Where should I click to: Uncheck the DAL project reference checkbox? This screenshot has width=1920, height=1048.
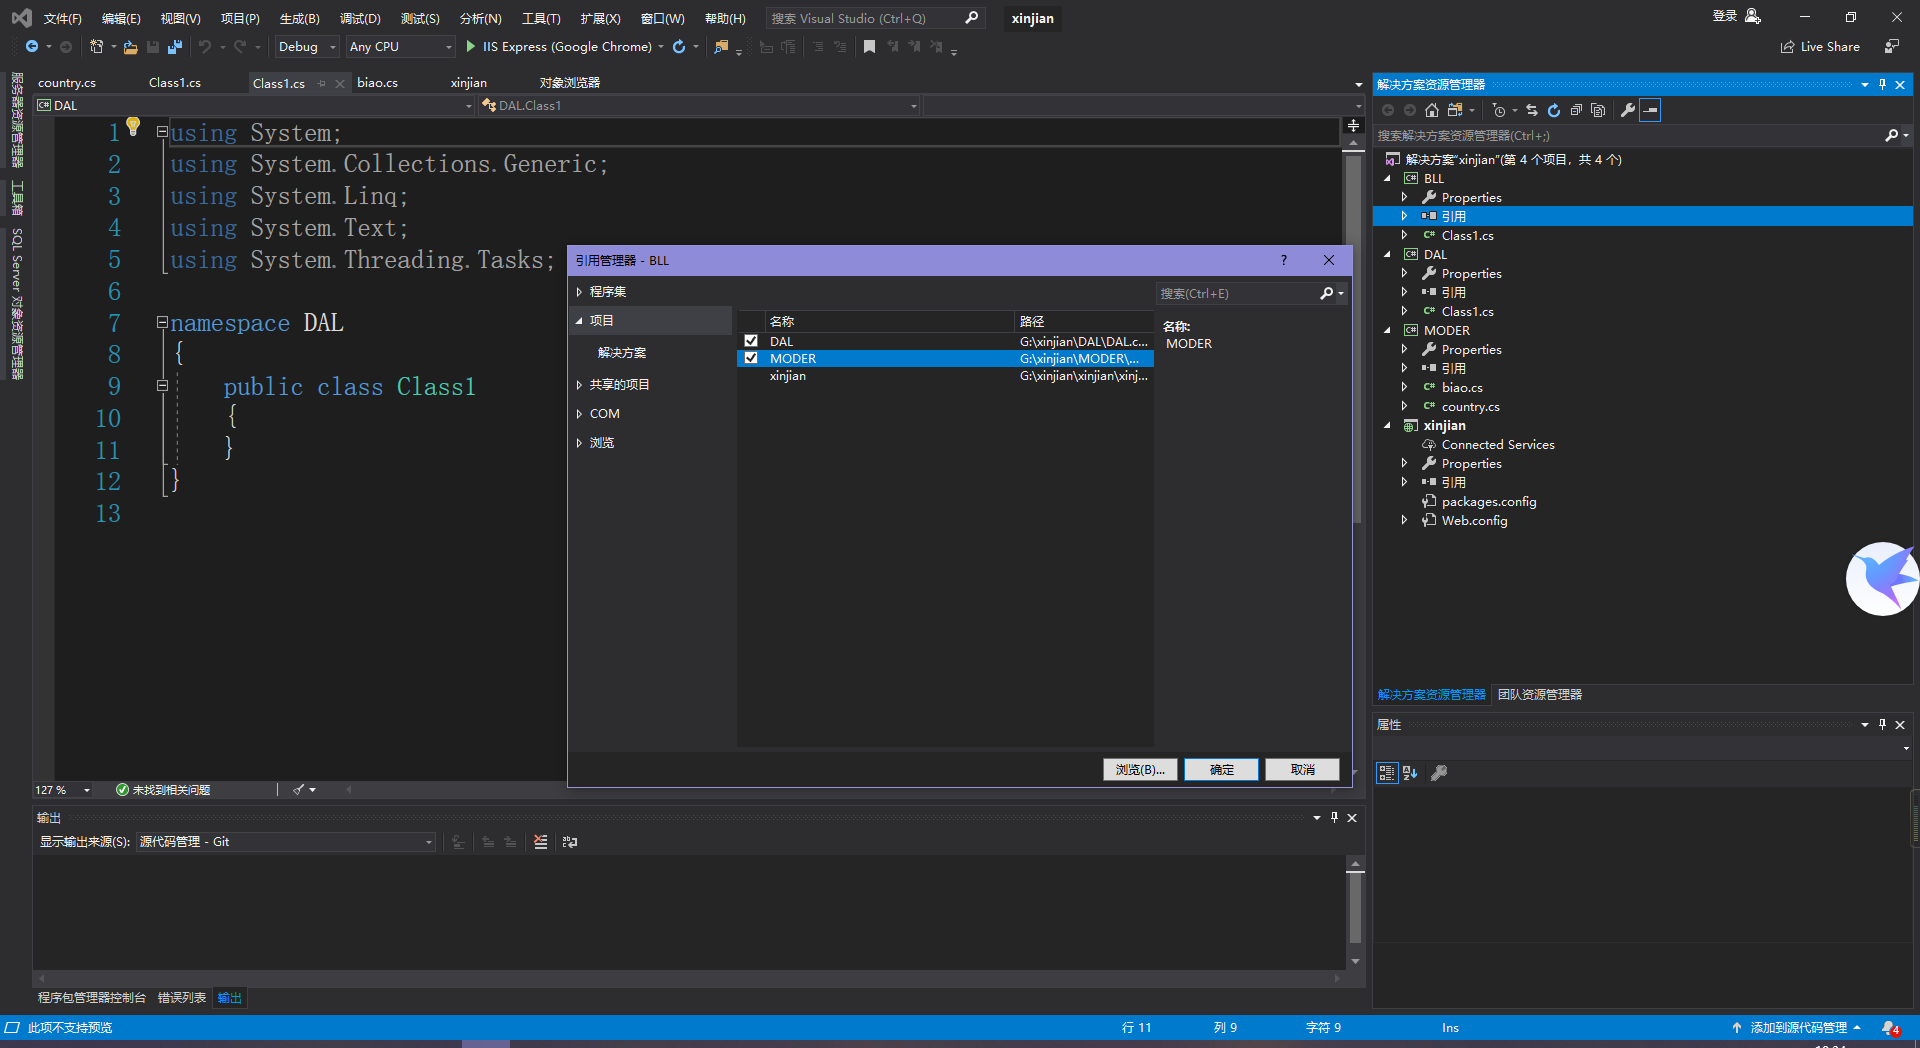click(751, 341)
